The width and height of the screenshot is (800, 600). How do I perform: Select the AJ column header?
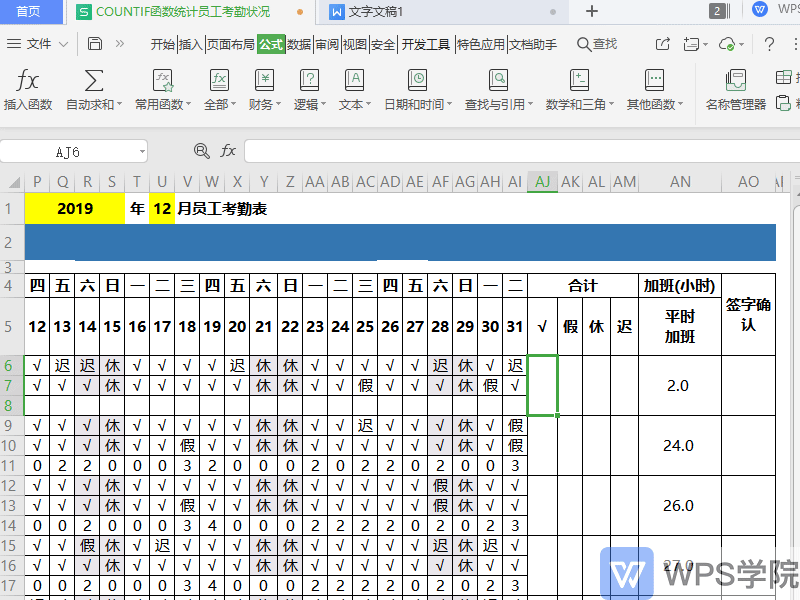(x=543, y=182)
